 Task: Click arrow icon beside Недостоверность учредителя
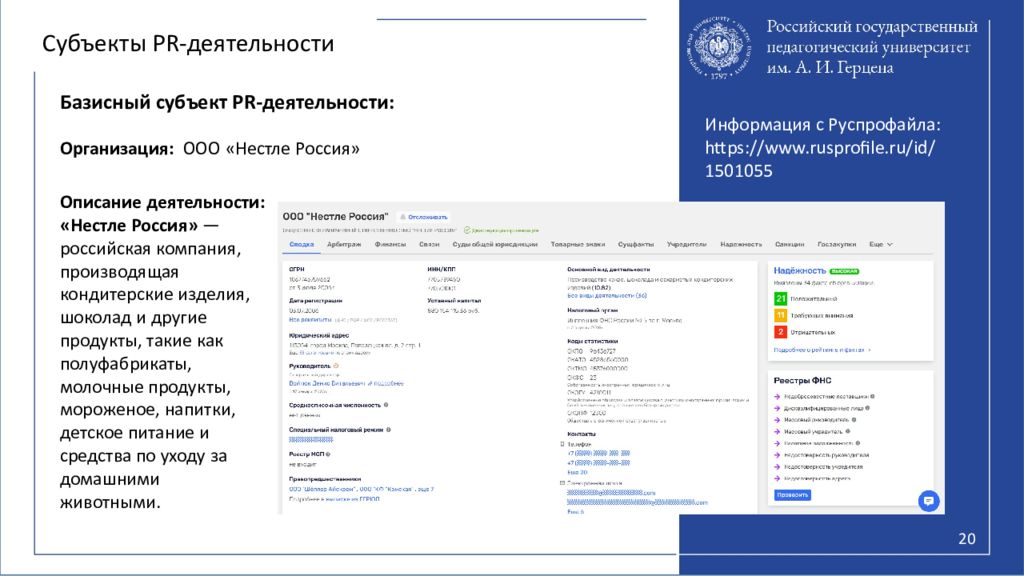777,467
